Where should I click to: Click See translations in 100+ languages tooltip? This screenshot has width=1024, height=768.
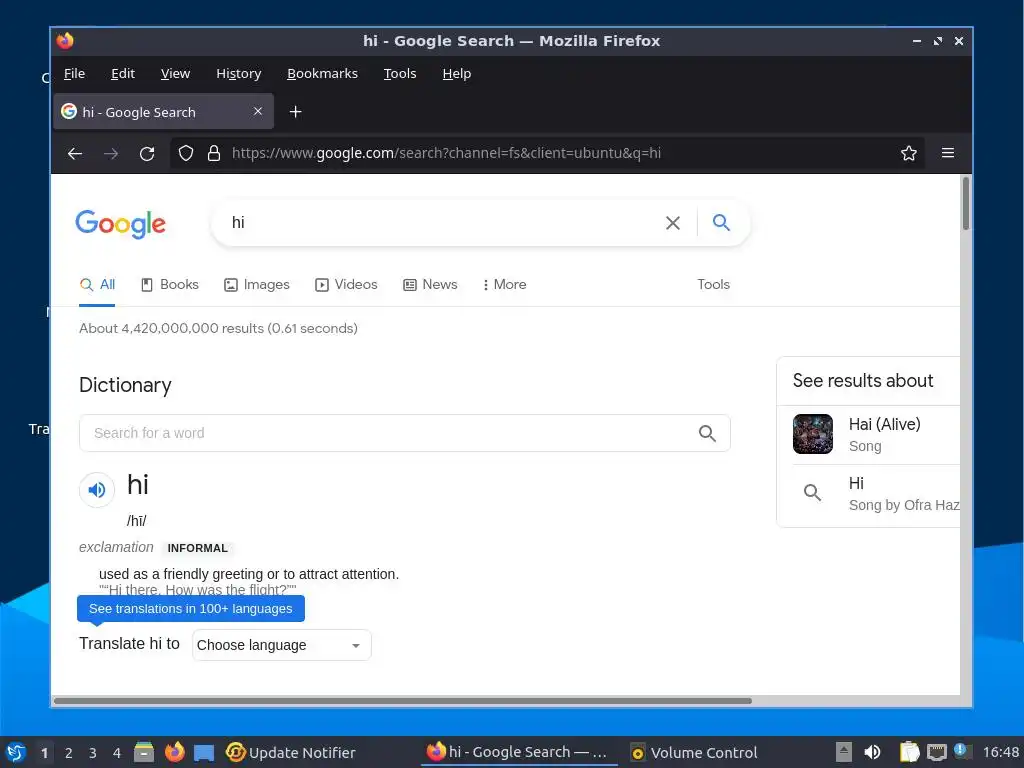pos(191,609)
